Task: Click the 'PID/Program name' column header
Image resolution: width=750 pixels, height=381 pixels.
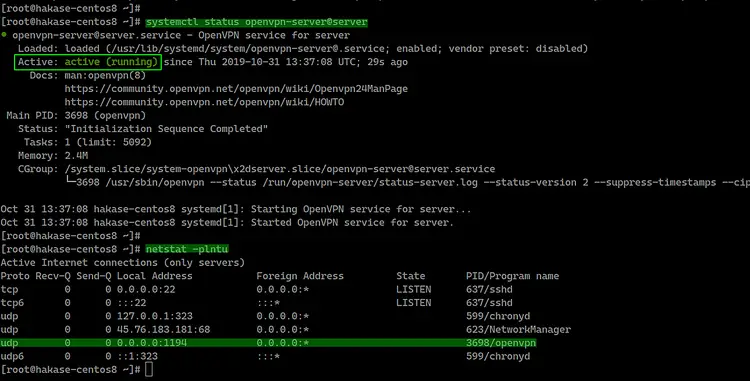Action: coord(512,276)
